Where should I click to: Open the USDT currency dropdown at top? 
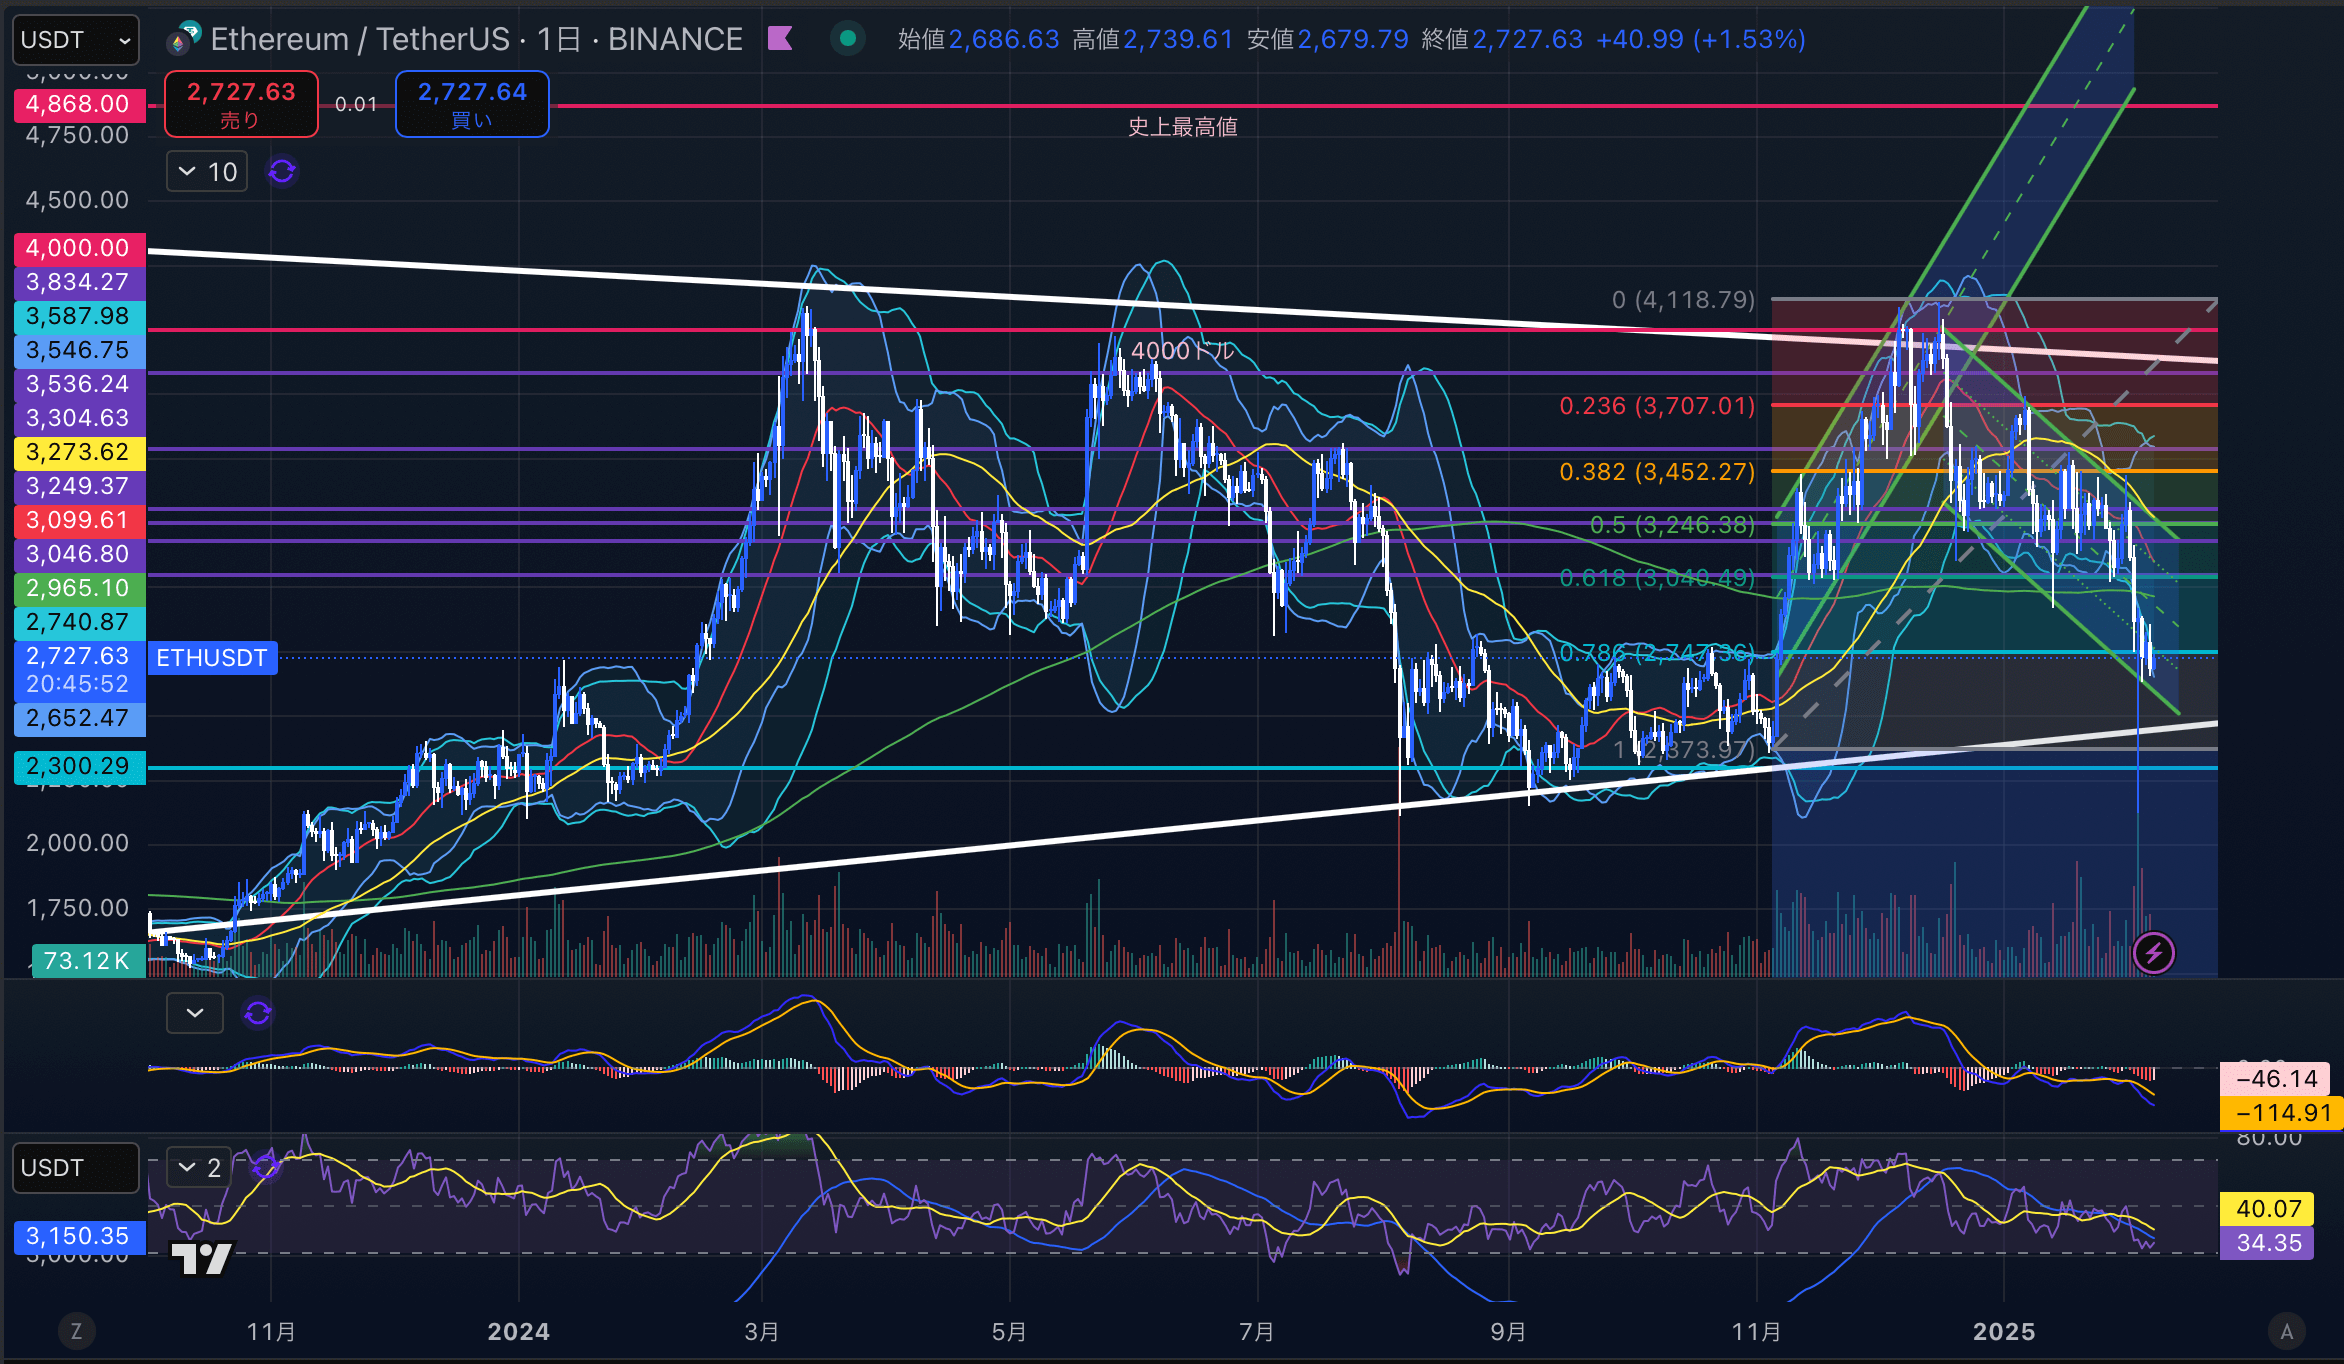point(75,40)
